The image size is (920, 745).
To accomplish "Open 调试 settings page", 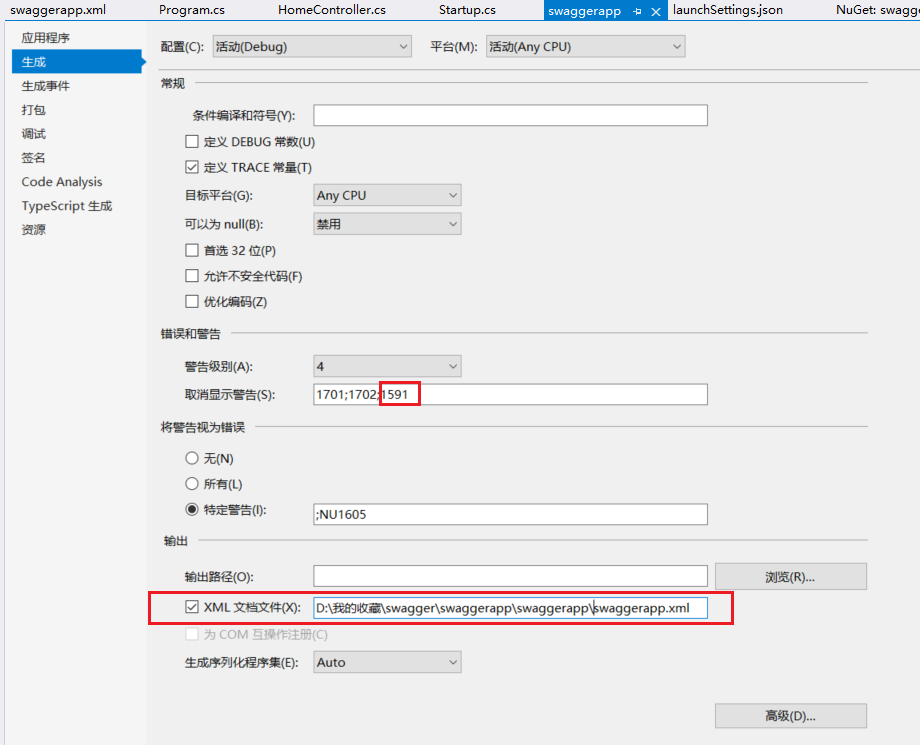I will [x=33, y=134].
